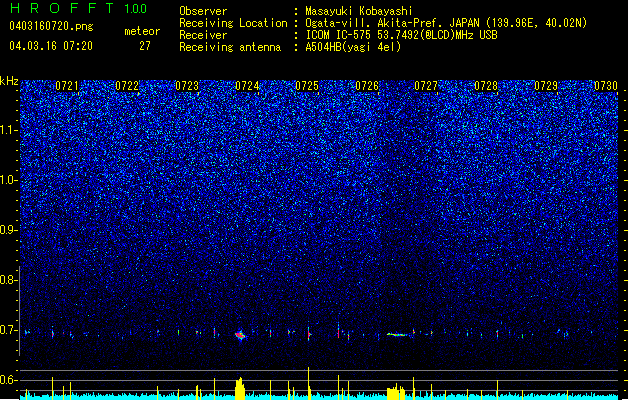
Task: Click the date stamp 04.03.16 07:20
Action: coord(51,46)
